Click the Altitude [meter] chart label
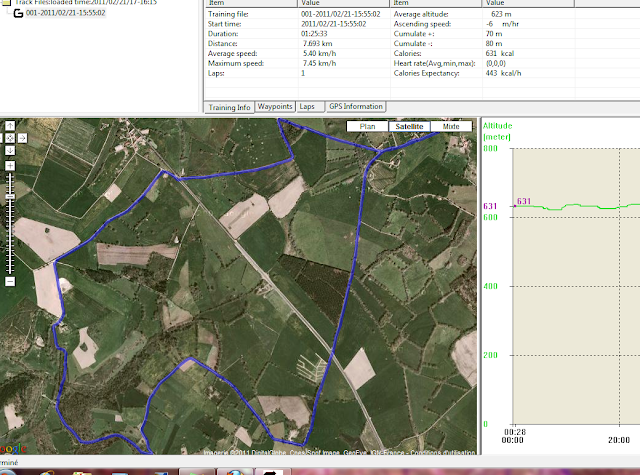 pos(497,131)
